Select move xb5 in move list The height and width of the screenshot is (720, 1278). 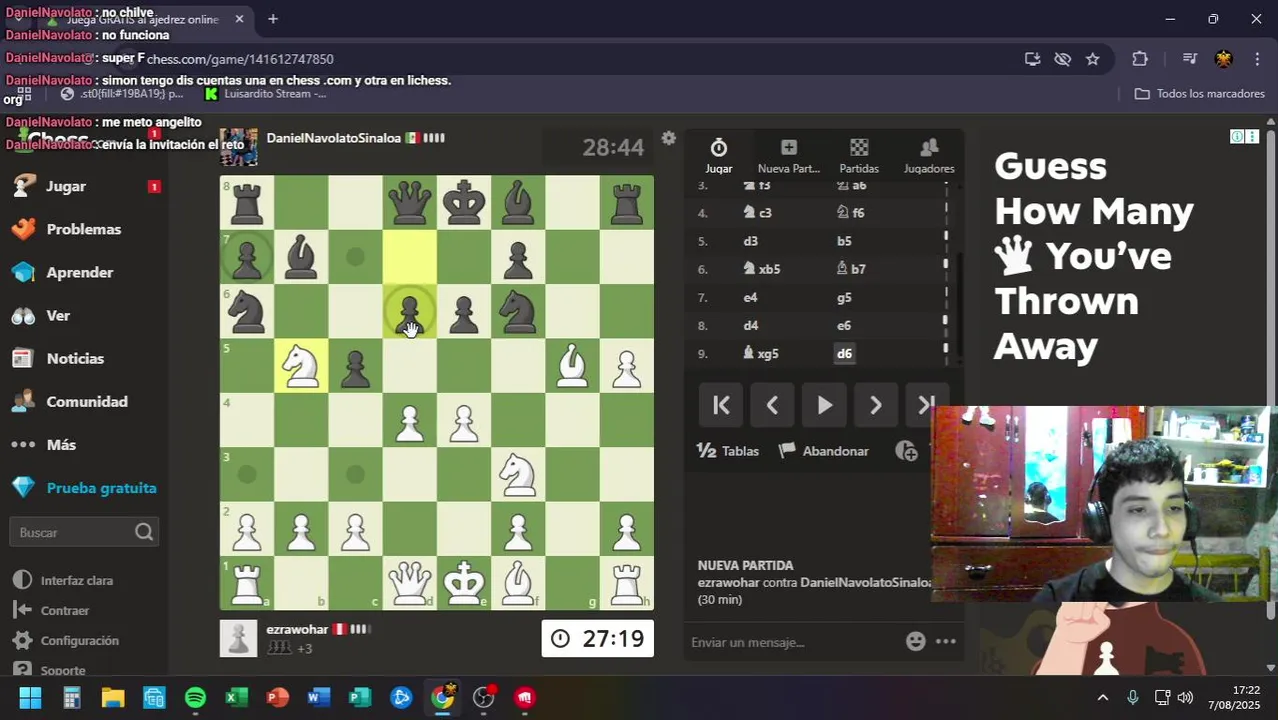761,269
